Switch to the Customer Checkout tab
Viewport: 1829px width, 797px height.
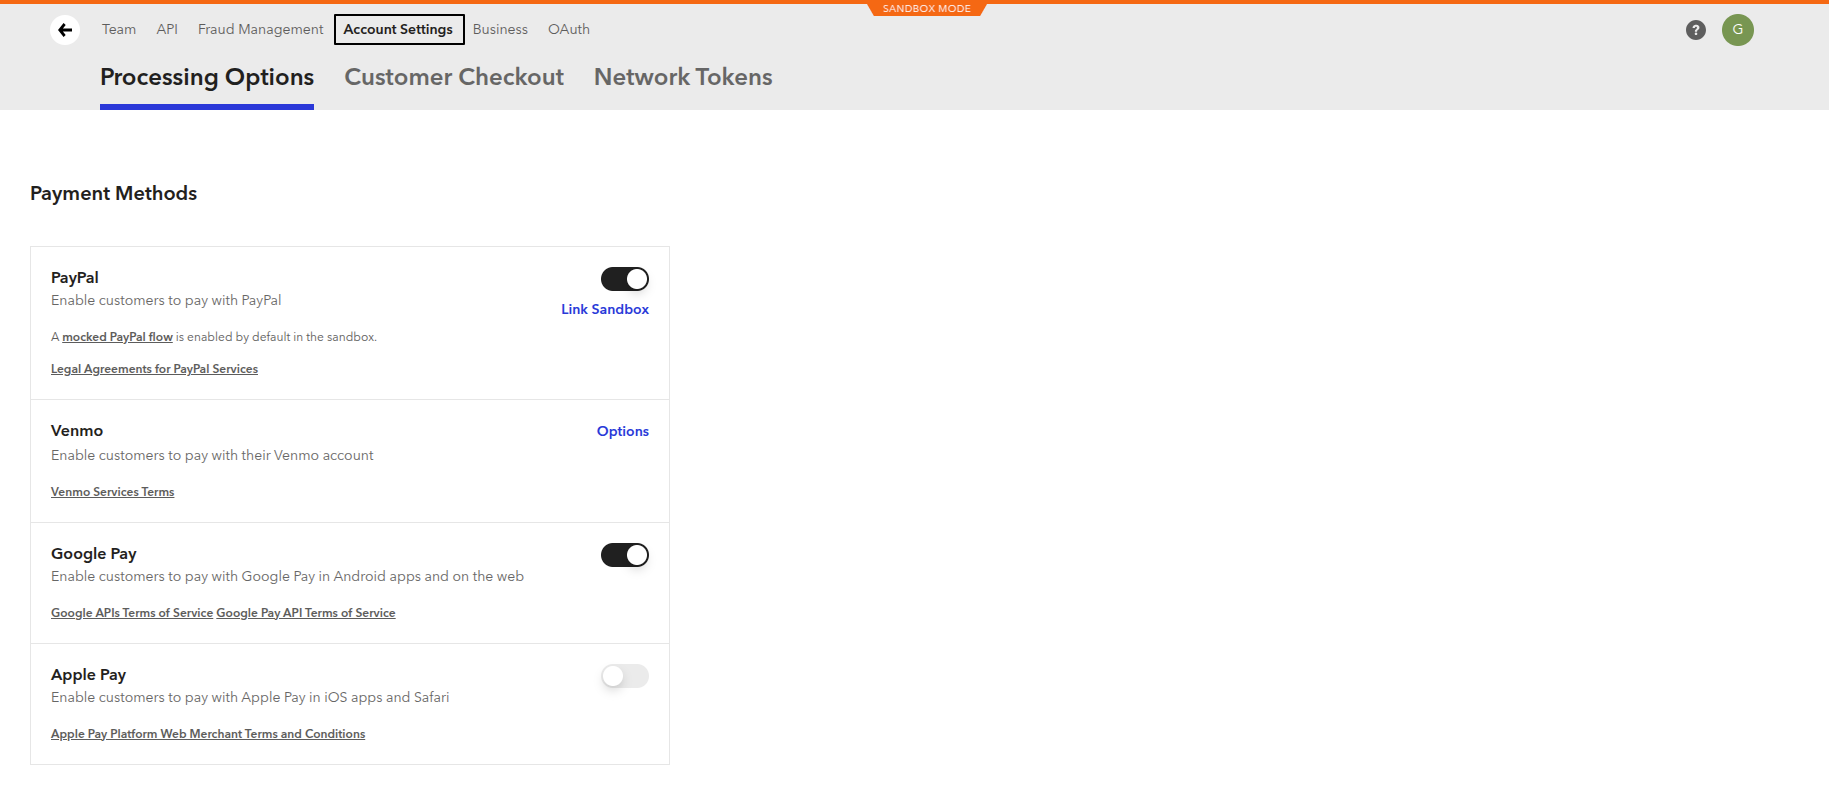tap(454, 77)
